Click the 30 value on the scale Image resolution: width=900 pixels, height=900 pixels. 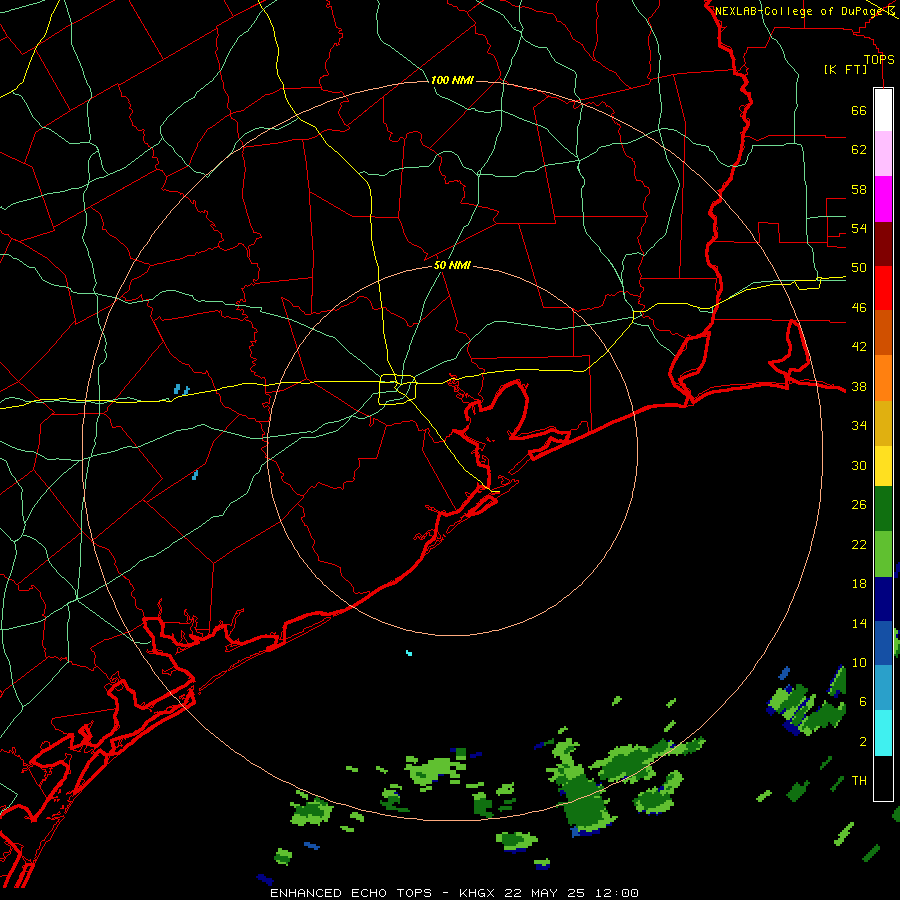[x=859, y=465]
